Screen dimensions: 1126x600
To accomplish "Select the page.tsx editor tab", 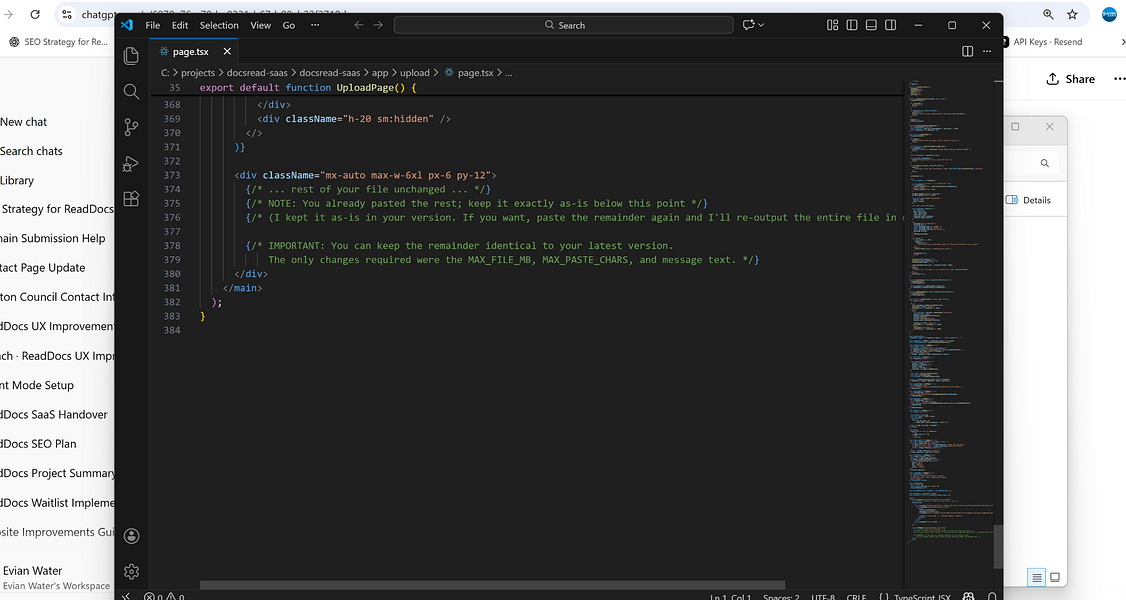I will point(190,51).
